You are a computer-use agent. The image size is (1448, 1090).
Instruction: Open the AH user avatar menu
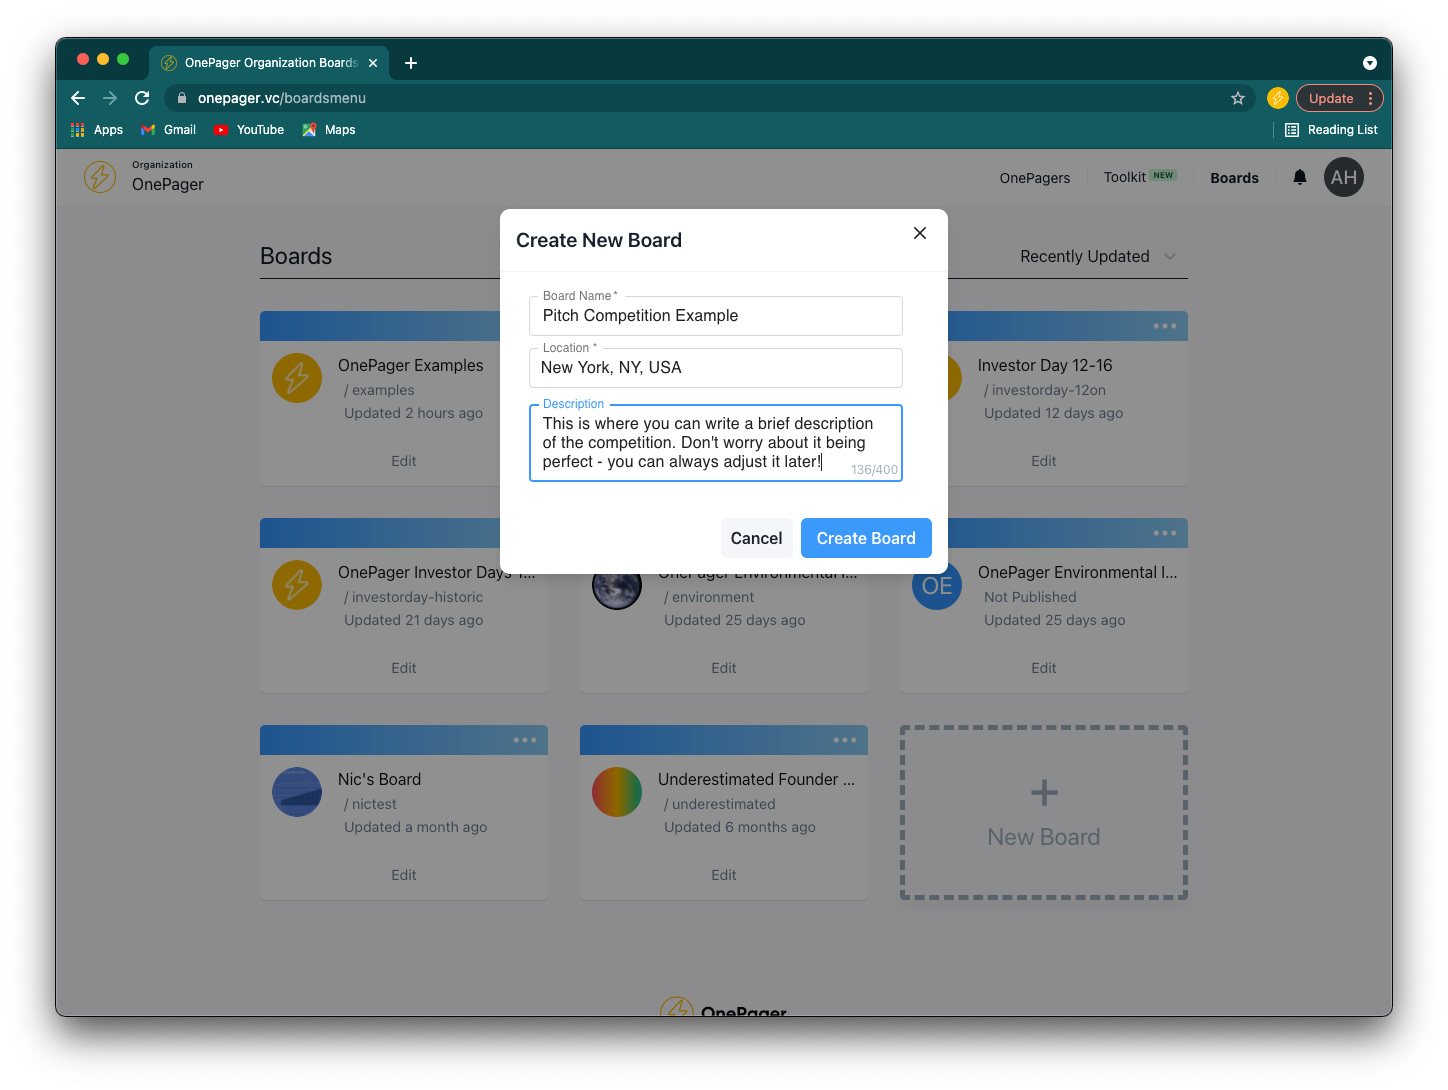[x=1343, y=177]
